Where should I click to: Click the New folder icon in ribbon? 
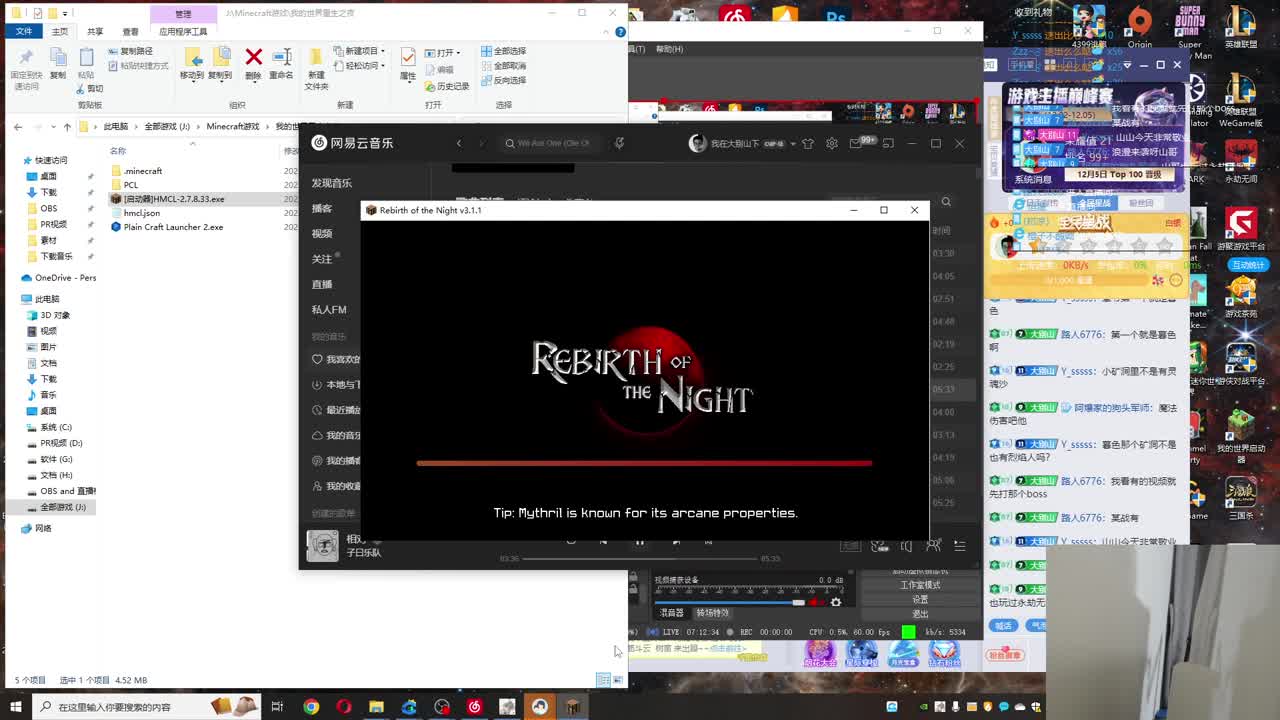coord(316,58)
